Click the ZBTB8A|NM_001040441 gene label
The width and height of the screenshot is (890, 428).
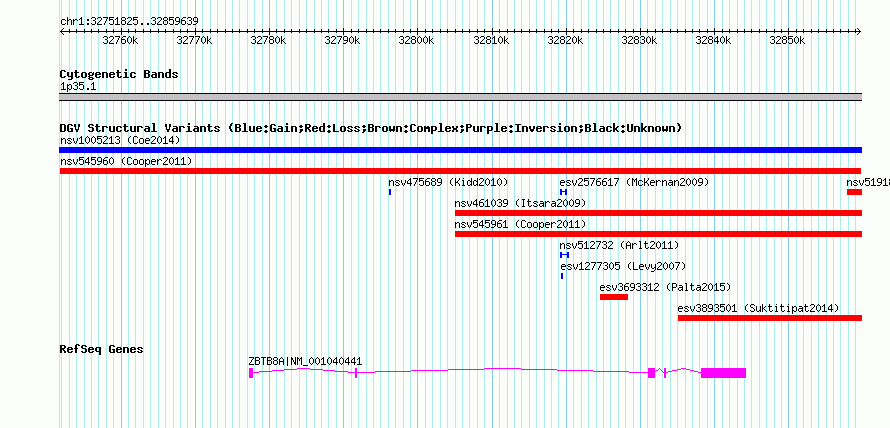coord(305,361)
